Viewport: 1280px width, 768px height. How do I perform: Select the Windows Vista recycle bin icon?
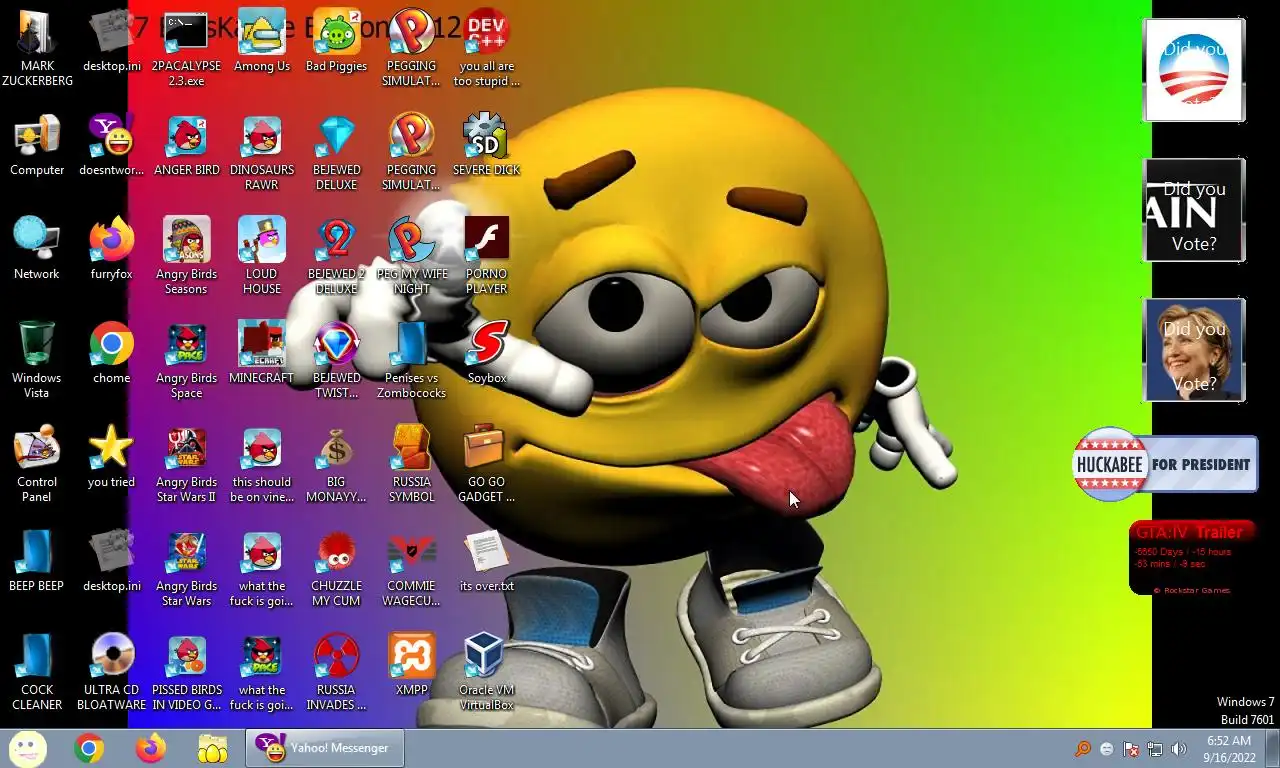37,359
